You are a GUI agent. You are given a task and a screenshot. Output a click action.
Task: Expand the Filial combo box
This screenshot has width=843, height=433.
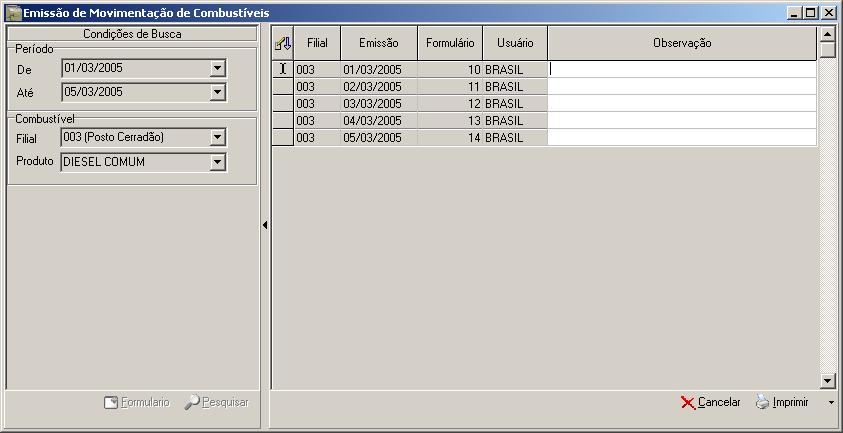tap(217, 137)
